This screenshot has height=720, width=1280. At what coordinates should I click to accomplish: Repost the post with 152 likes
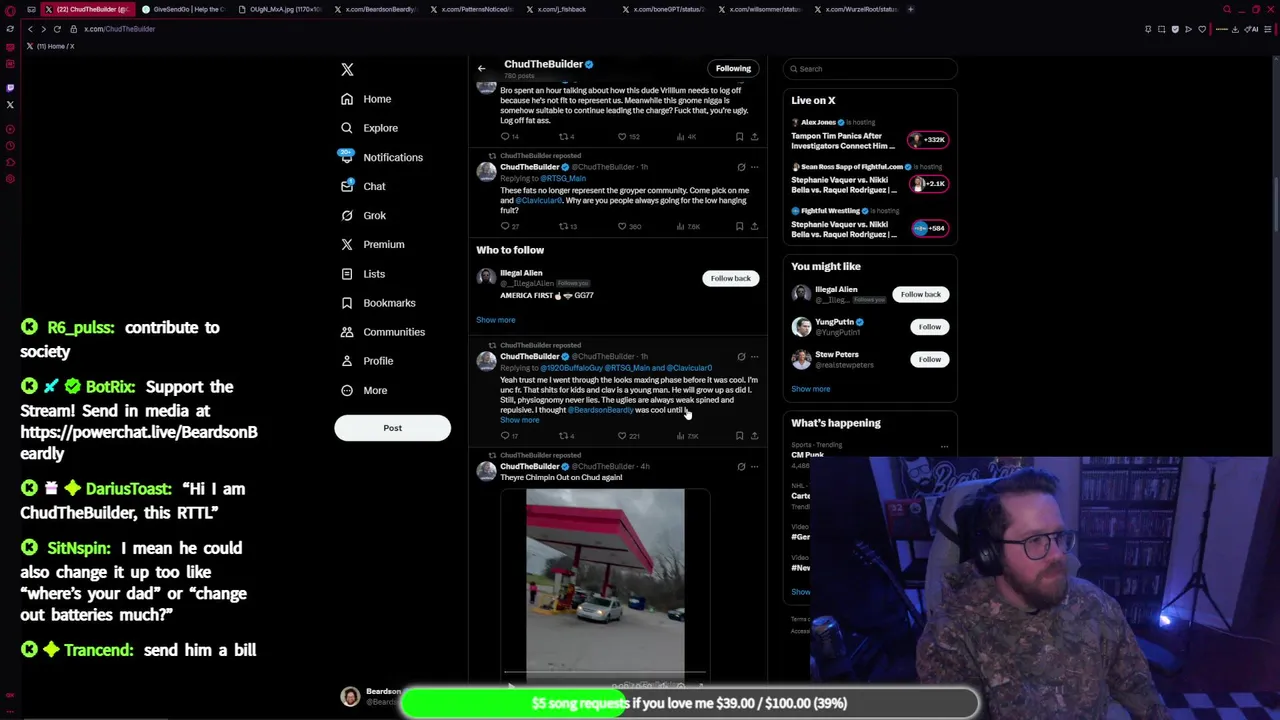tap(567, 136)
